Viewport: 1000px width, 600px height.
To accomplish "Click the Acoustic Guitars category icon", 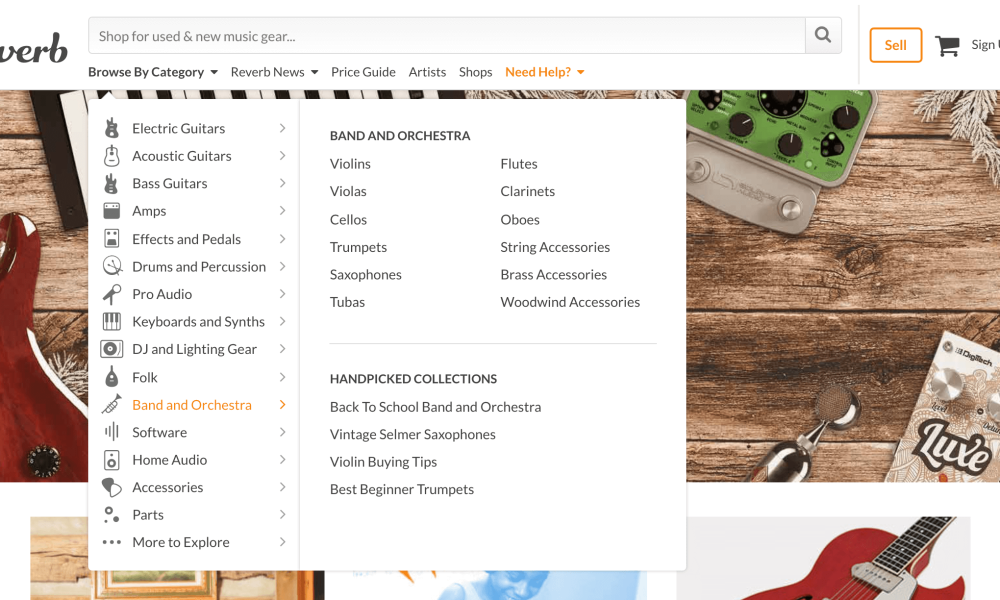I will (x=112, y=156).
